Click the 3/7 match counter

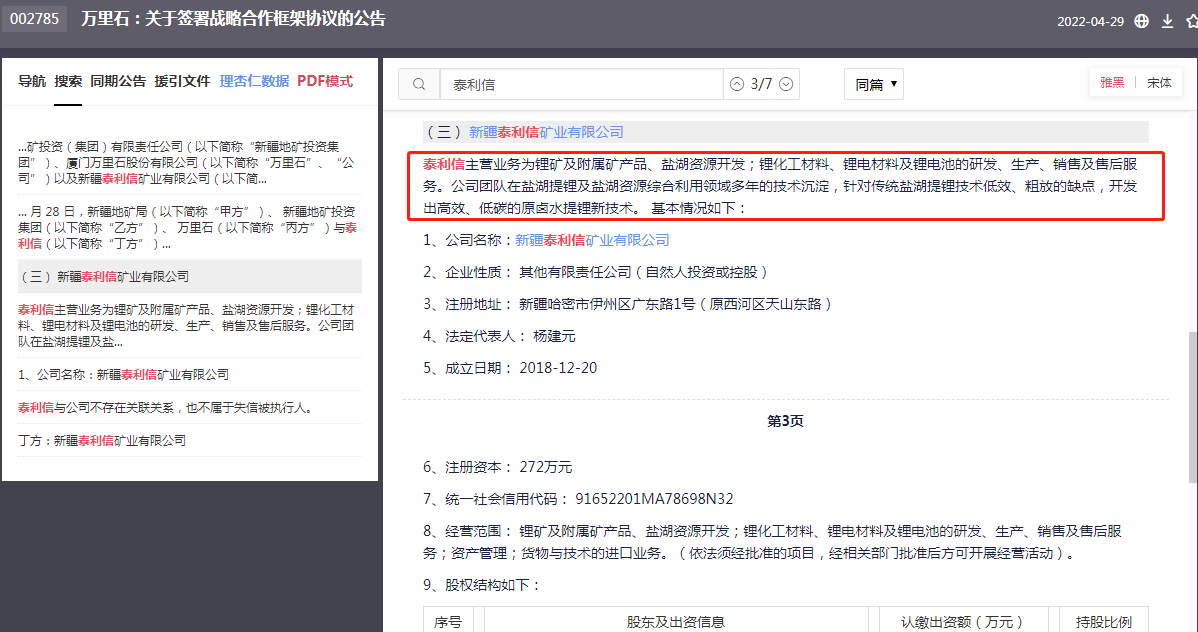tap(761, 84)
